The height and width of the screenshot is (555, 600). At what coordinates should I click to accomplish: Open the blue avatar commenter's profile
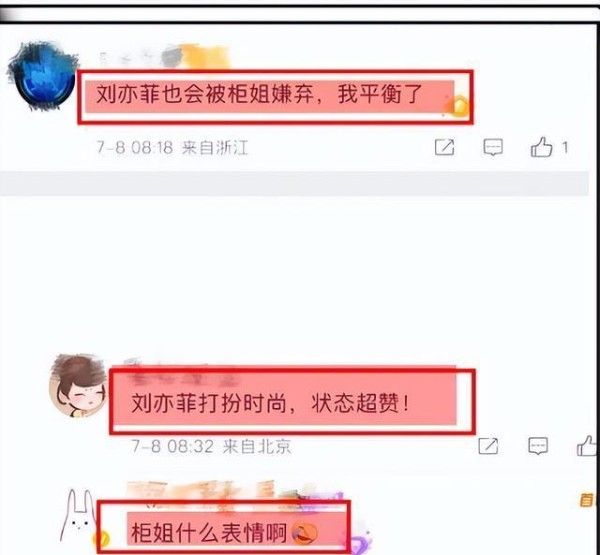click(42, 77)
